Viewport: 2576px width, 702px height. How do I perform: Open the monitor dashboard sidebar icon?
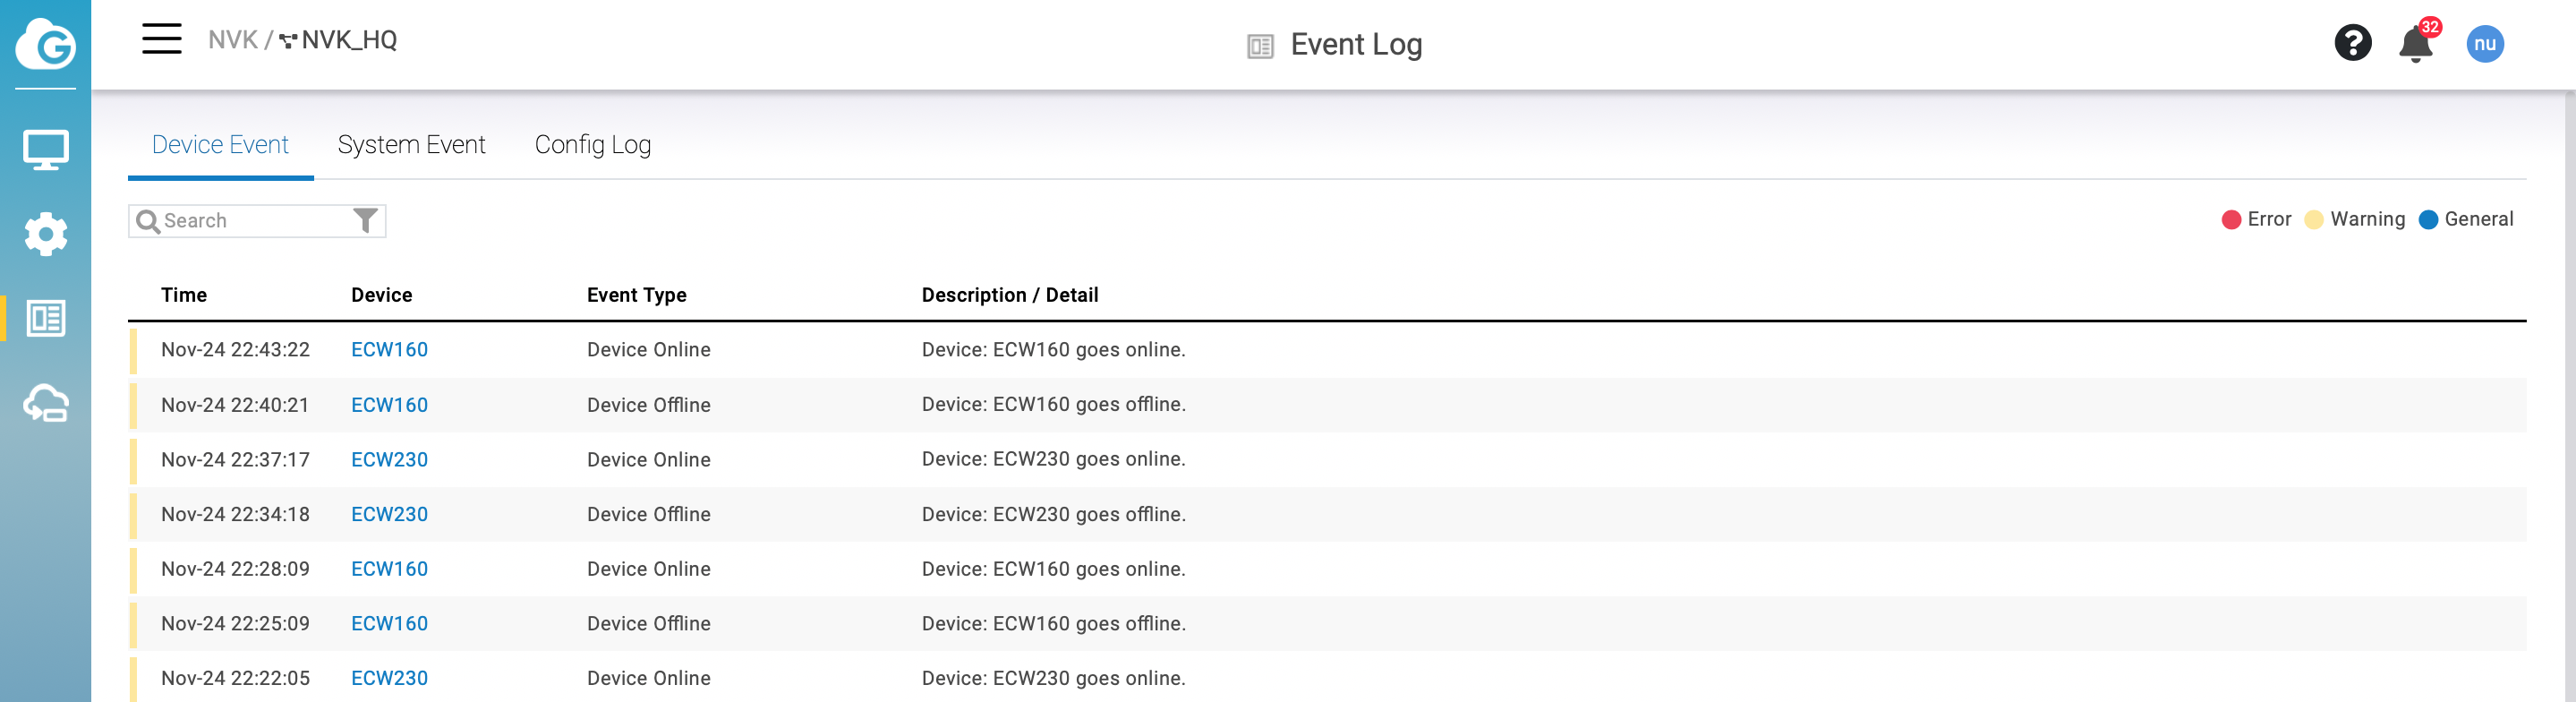45,150
